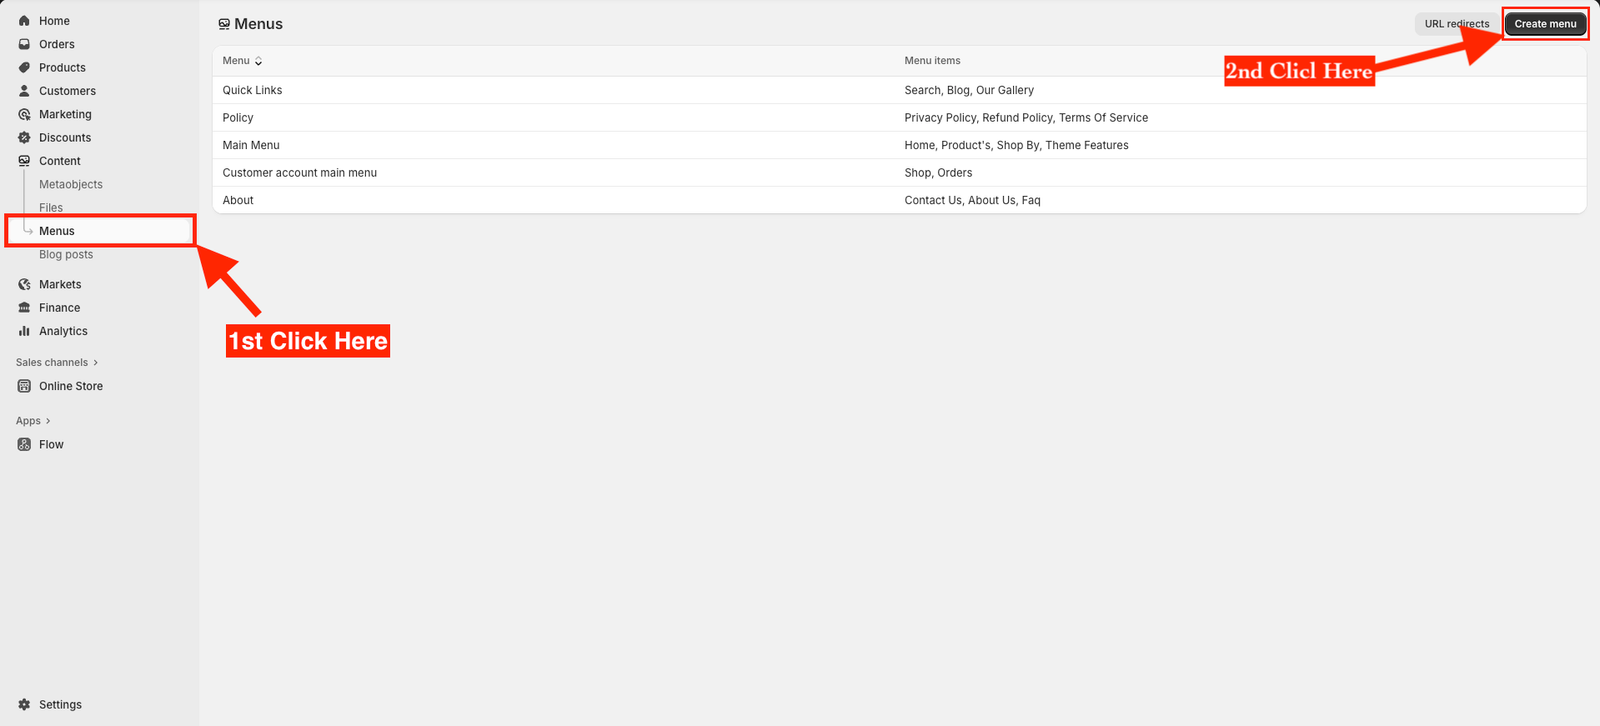This screenshot has height=726, width=1600.
Task: Click the Home icon in sidebar
Action: [24, 21]
